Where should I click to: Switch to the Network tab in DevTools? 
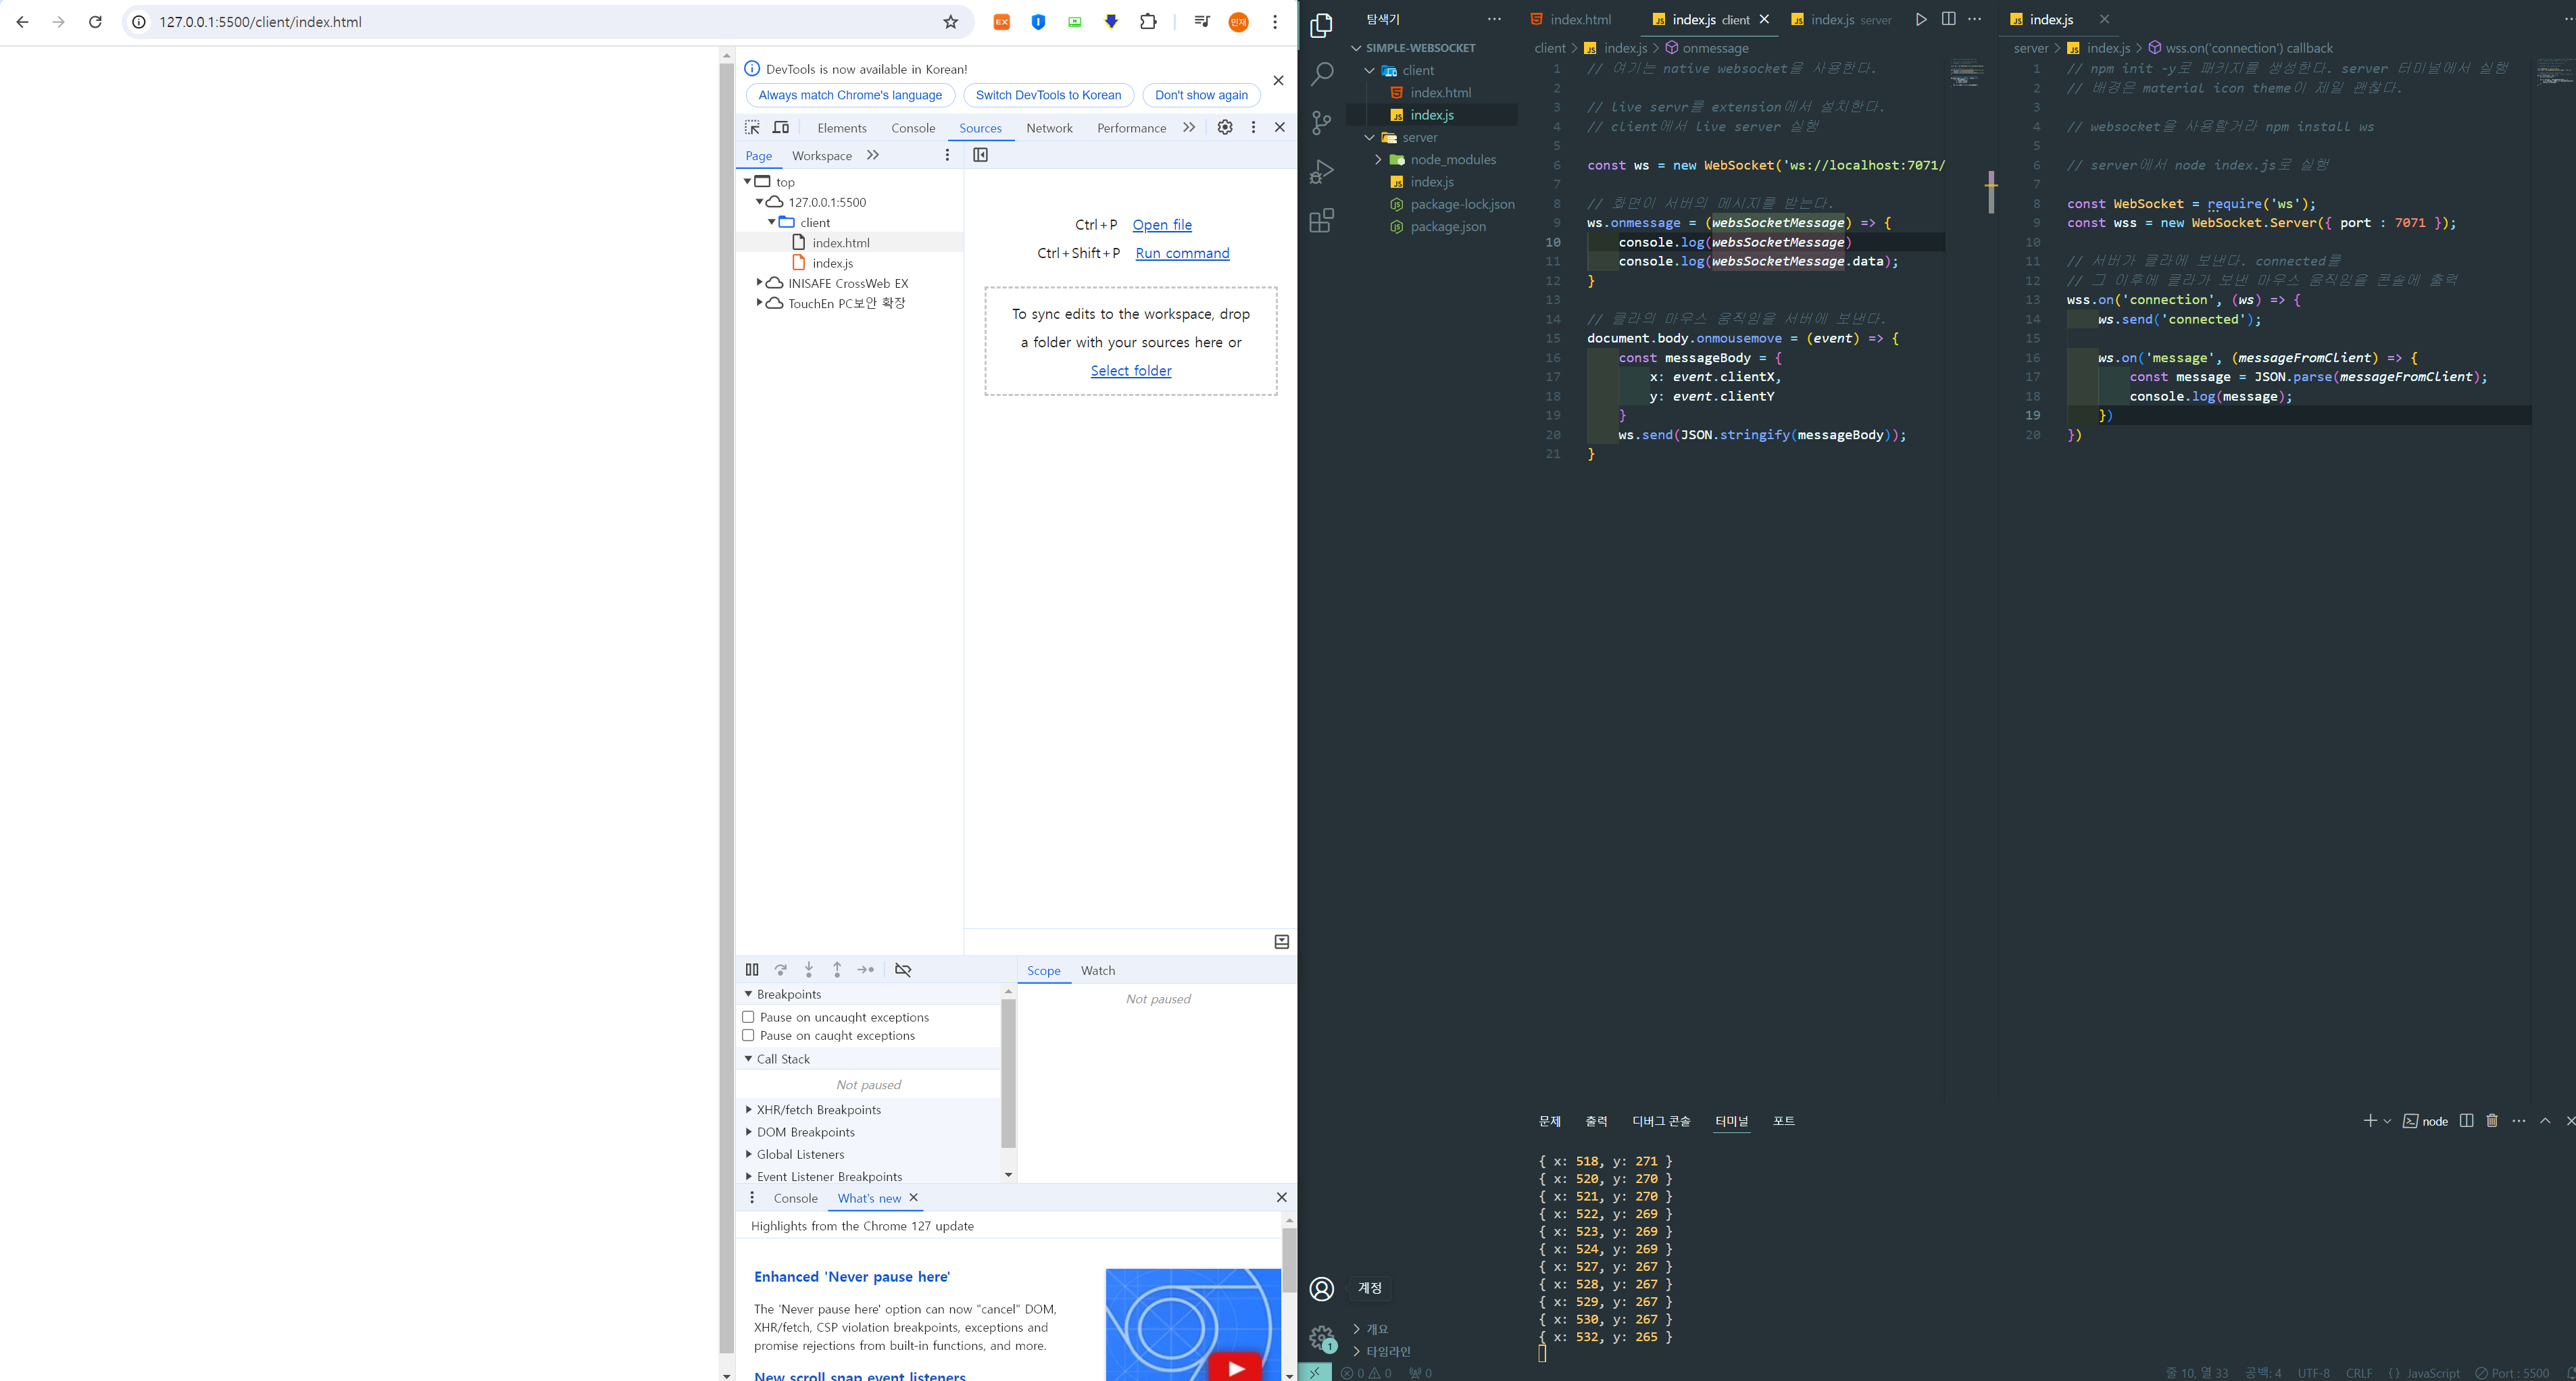(x=1048, y=128)
